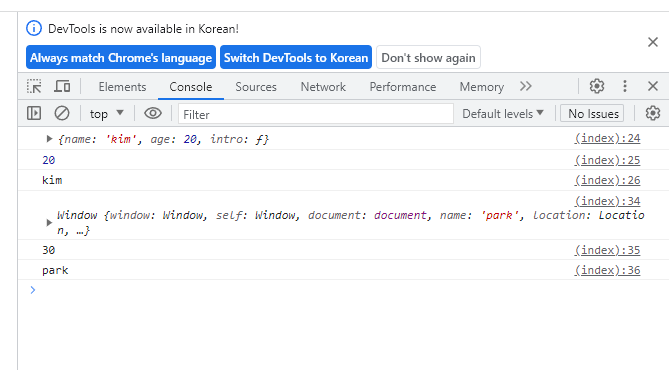Show the console sidebar
Screen dimensions: 669x370
(x=34, y=114)
